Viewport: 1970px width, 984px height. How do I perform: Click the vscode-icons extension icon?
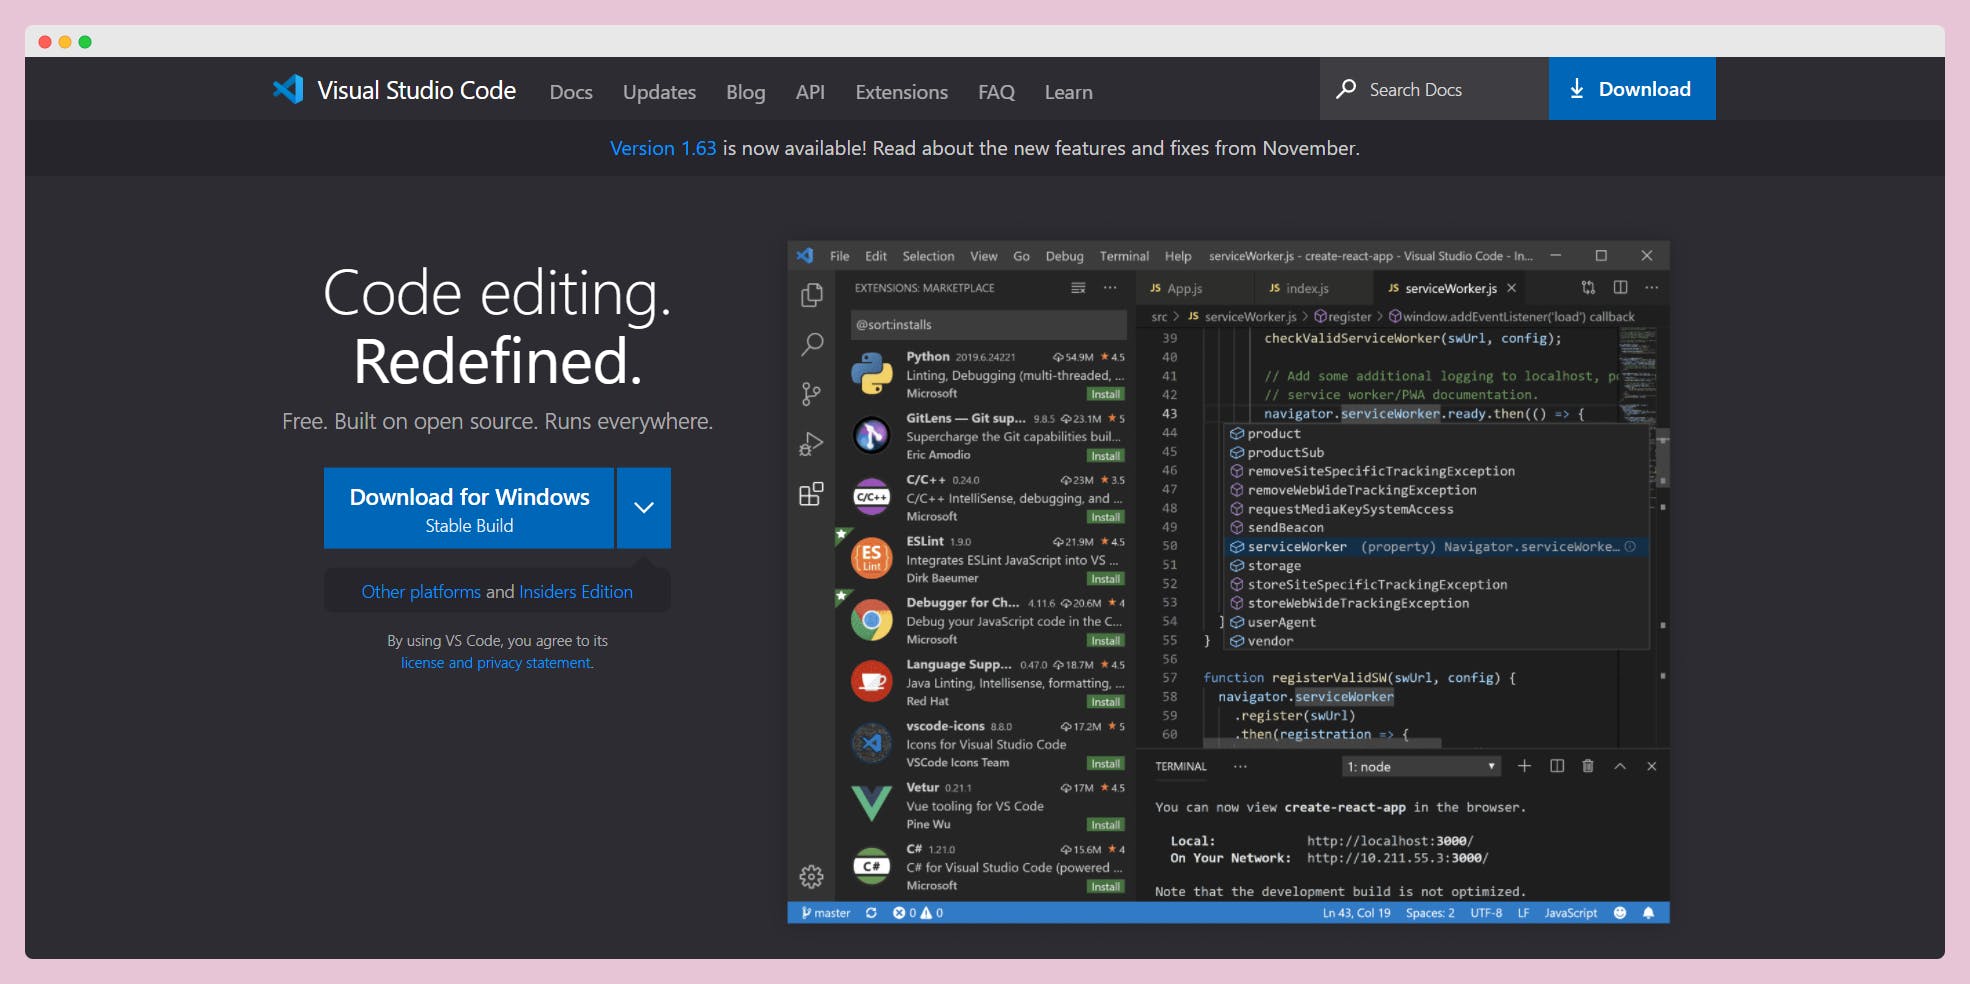[872, 743]
